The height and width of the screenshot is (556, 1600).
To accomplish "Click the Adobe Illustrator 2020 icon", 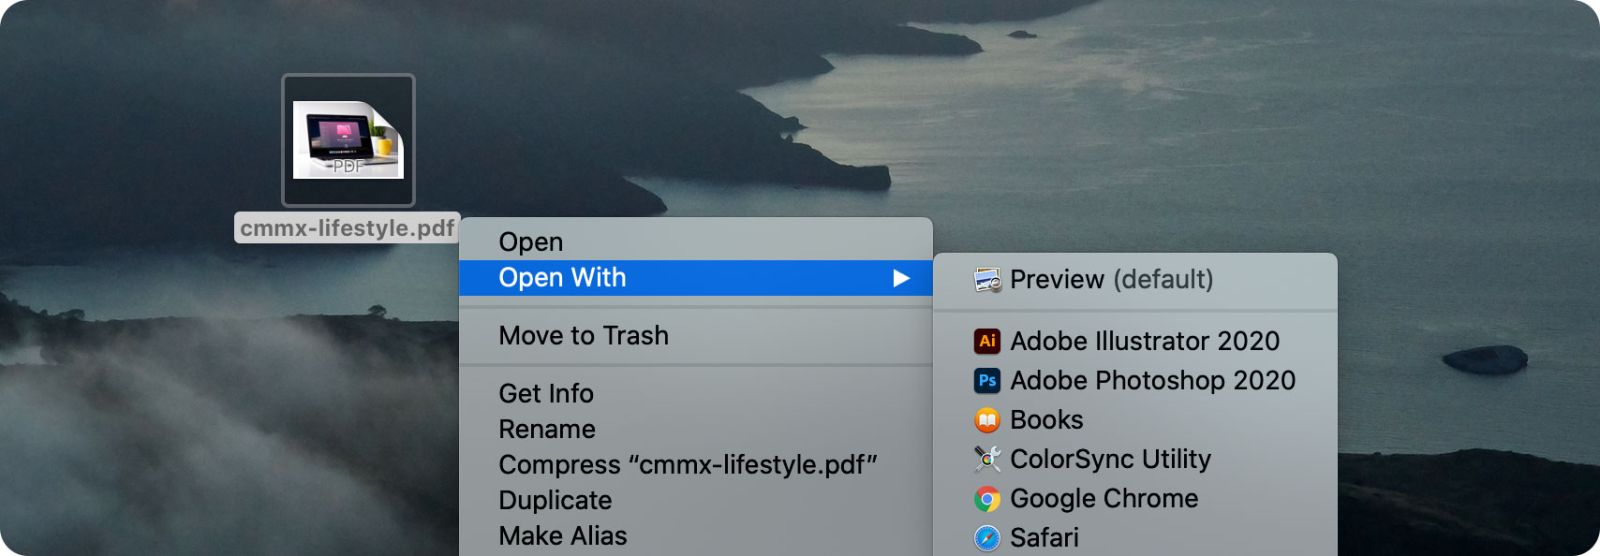I will pos(987,341).
